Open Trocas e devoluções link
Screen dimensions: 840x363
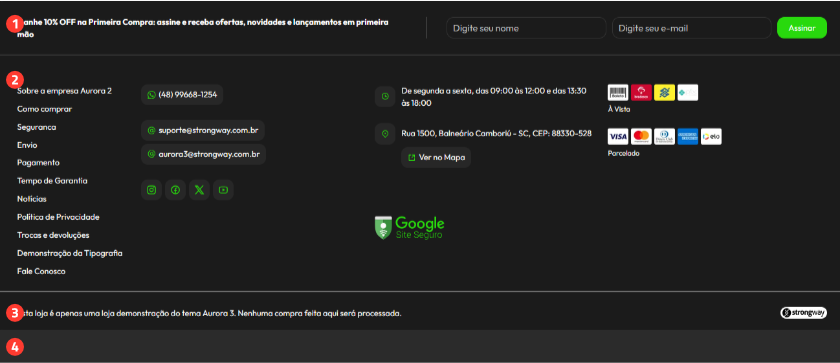[53, 236]
